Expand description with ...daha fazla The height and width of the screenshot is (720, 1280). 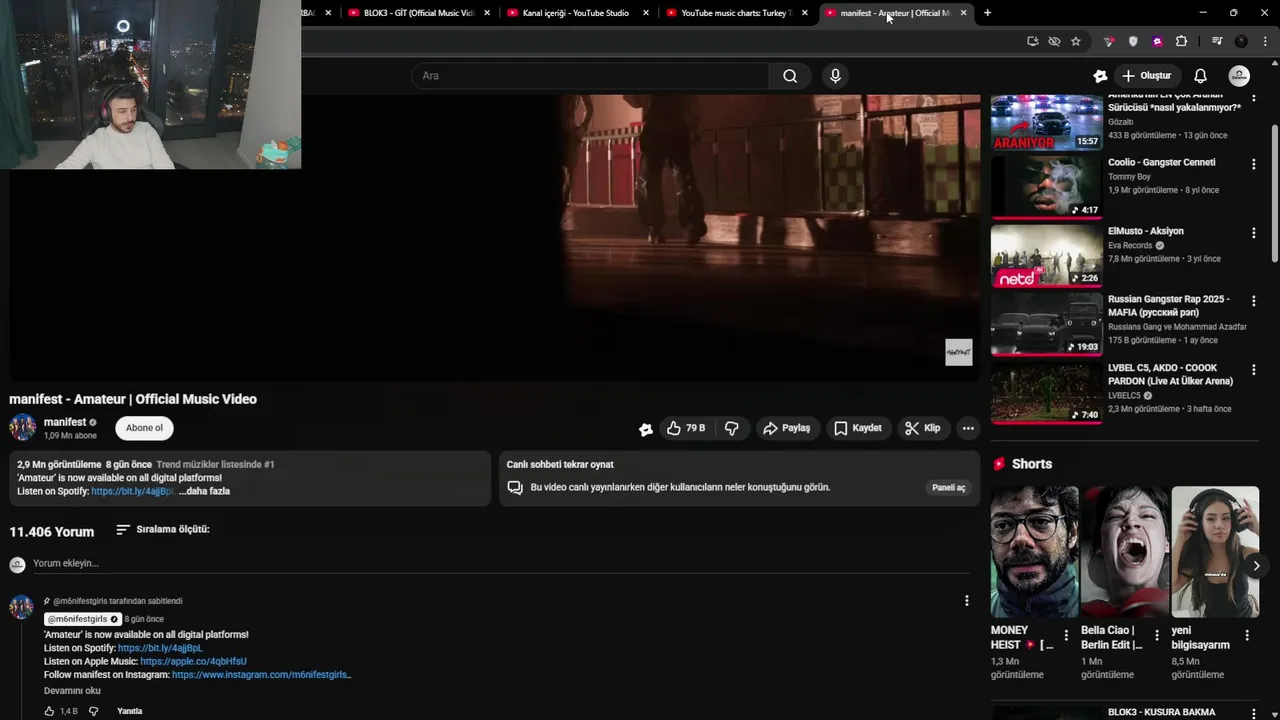205,491
